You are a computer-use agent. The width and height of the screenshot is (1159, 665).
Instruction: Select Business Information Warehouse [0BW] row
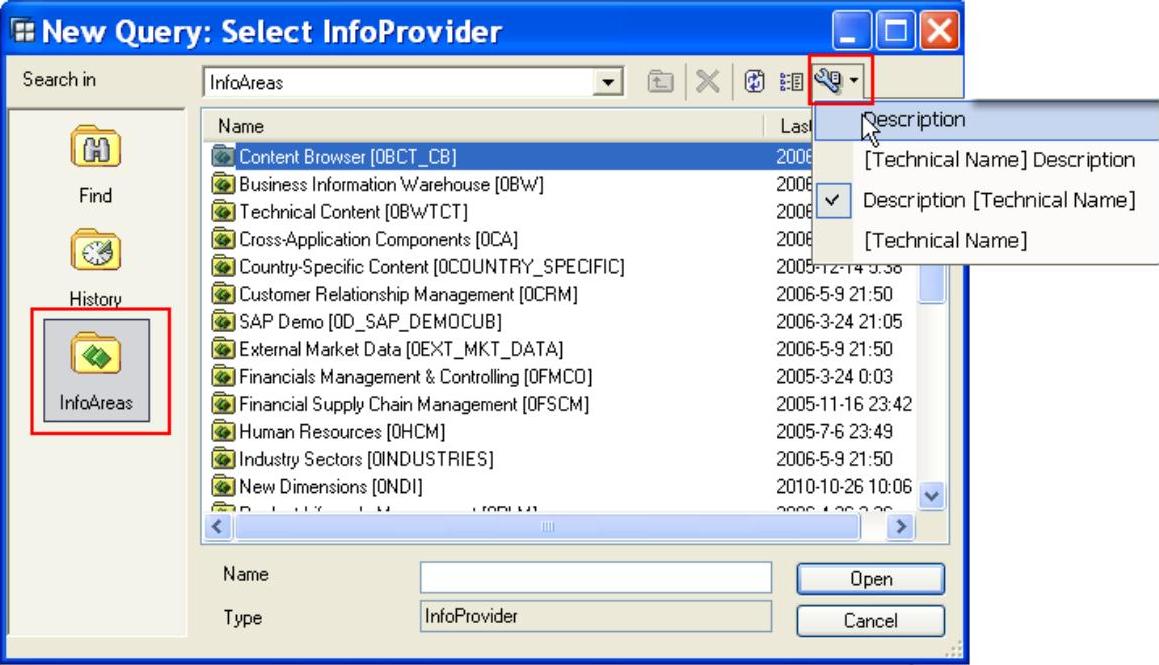(x=509, y=184)
